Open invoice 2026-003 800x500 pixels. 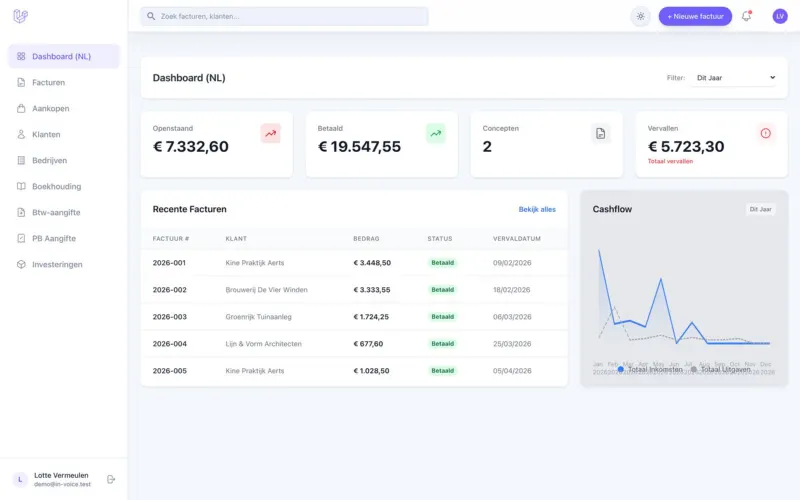[169, 317]
